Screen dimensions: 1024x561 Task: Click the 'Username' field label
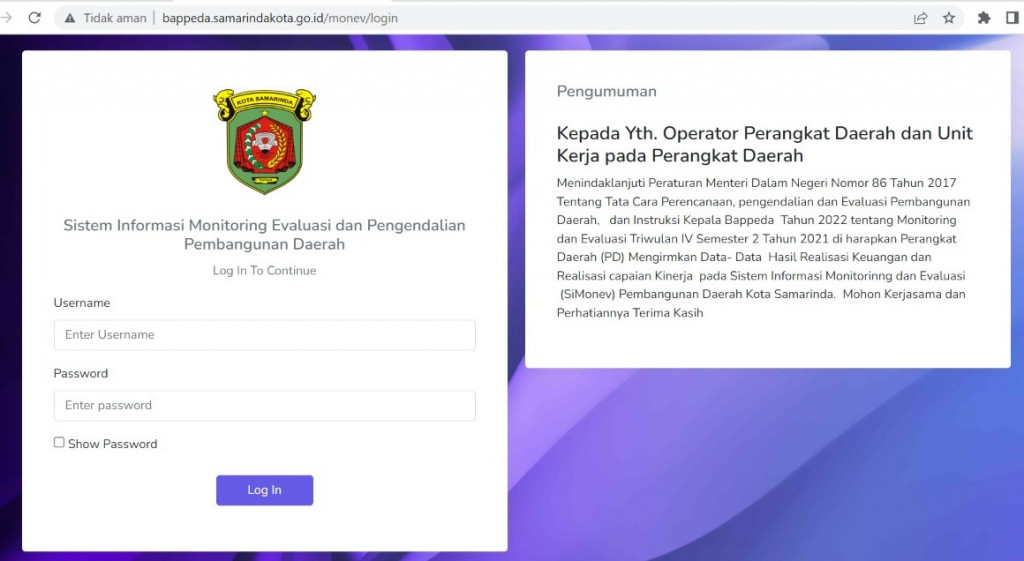coord(82,303)
